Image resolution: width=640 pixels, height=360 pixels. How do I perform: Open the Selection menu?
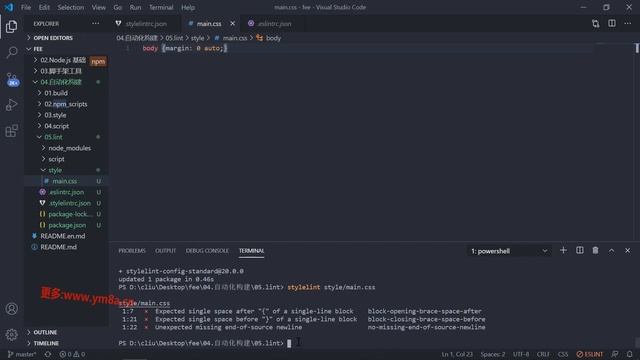tap(71, 7)
